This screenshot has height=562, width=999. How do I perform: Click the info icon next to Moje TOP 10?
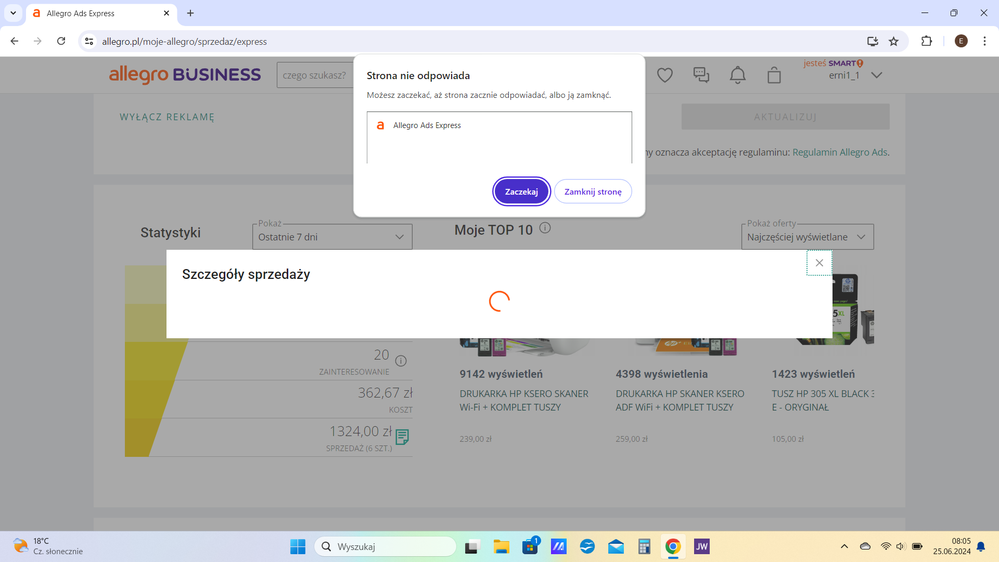[545, 228]
